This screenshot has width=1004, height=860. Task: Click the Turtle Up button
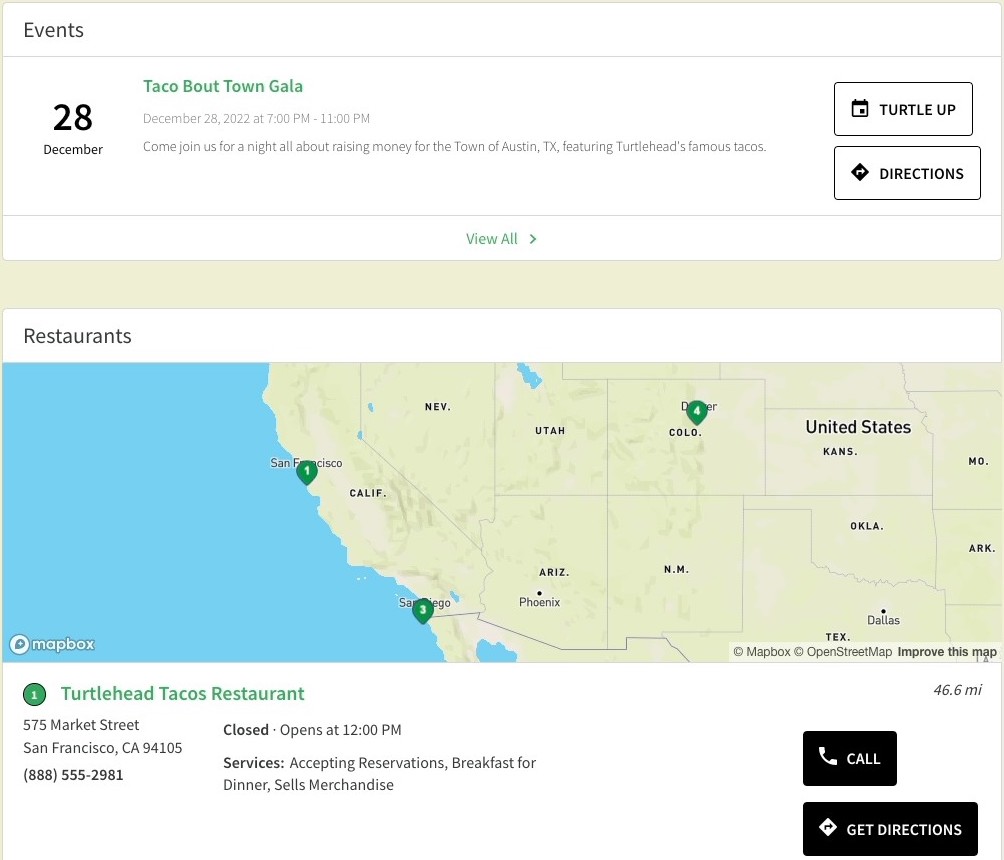point(903,109)
